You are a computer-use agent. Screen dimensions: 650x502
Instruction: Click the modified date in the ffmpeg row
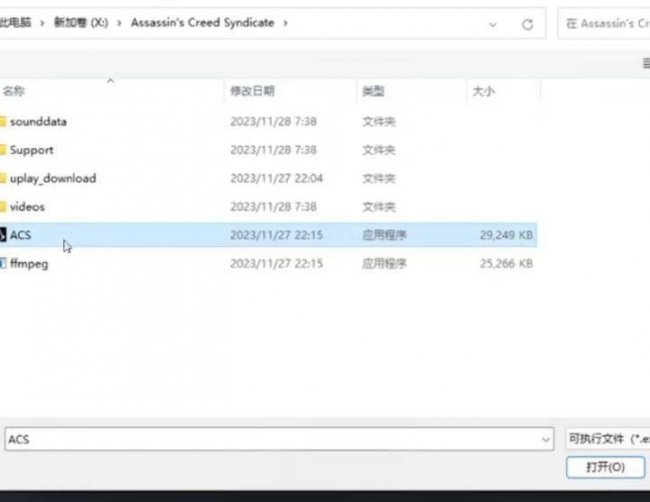[x=276, y=263]
